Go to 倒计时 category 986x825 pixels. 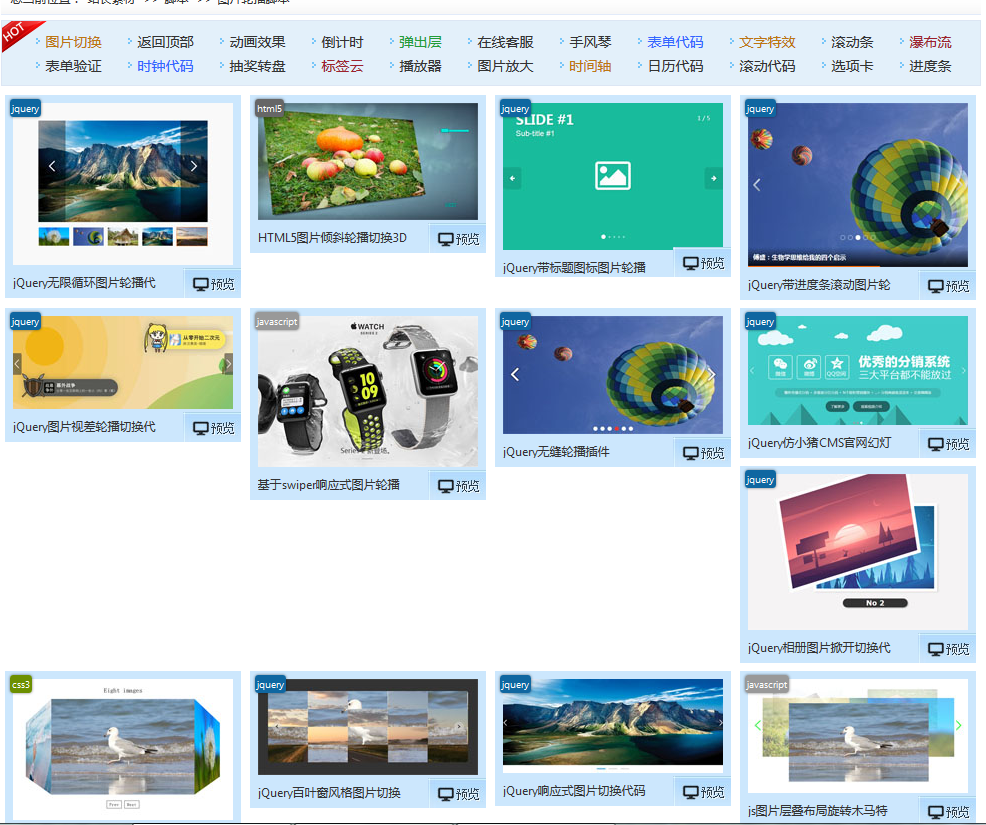click(342, 42)
